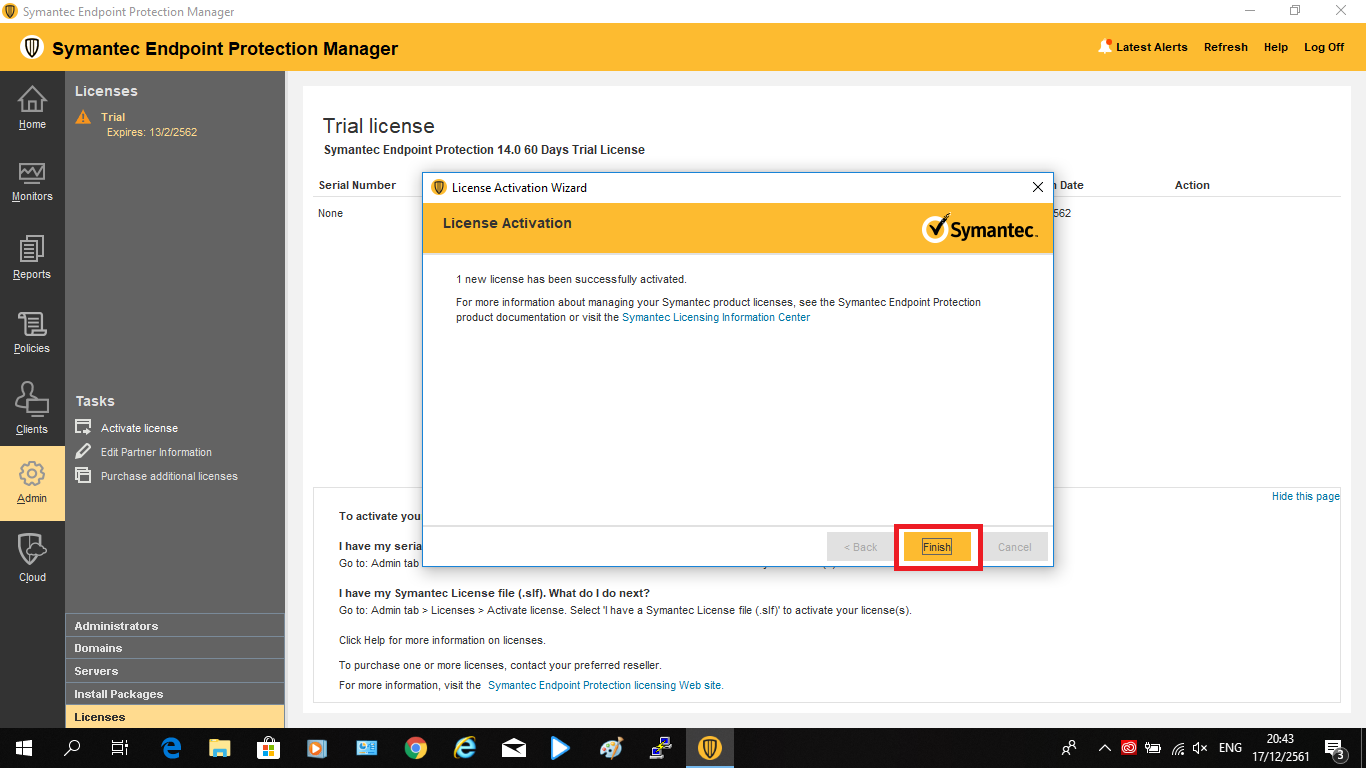Select the Clients sidebar icon

pos(32,408)
